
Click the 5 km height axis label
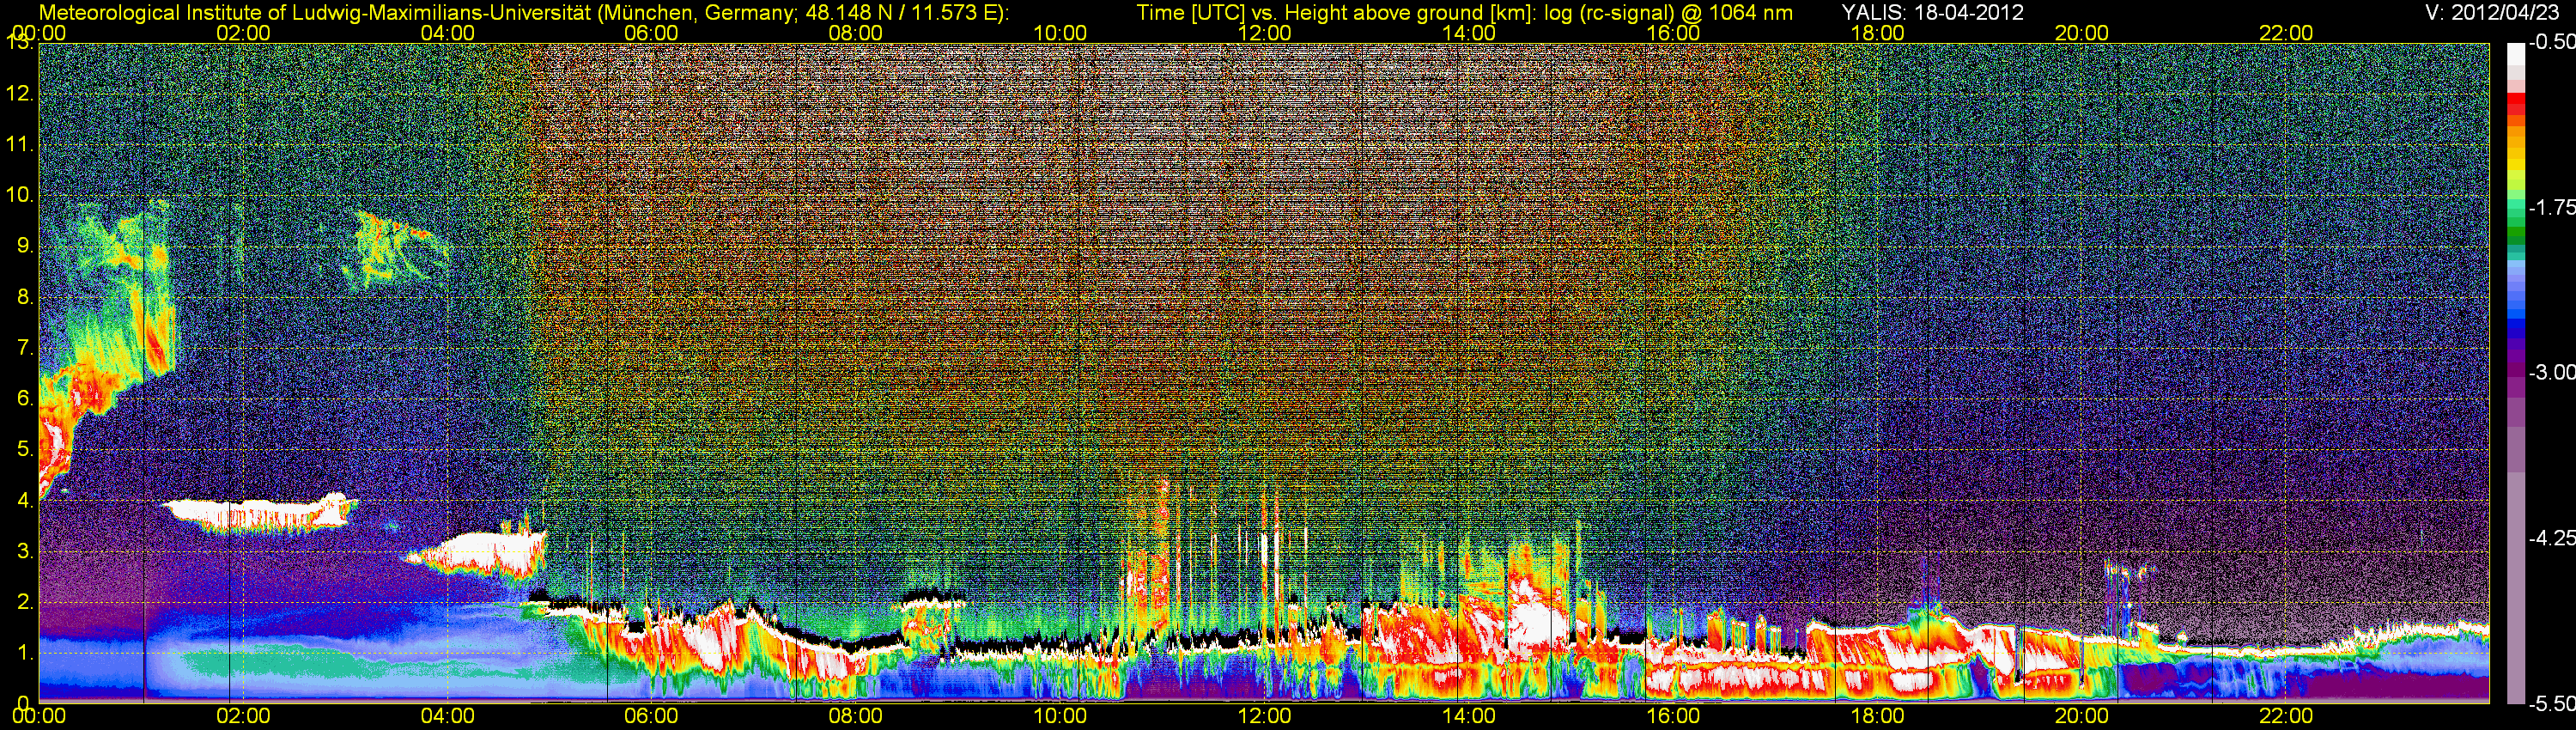click(25, 449)
